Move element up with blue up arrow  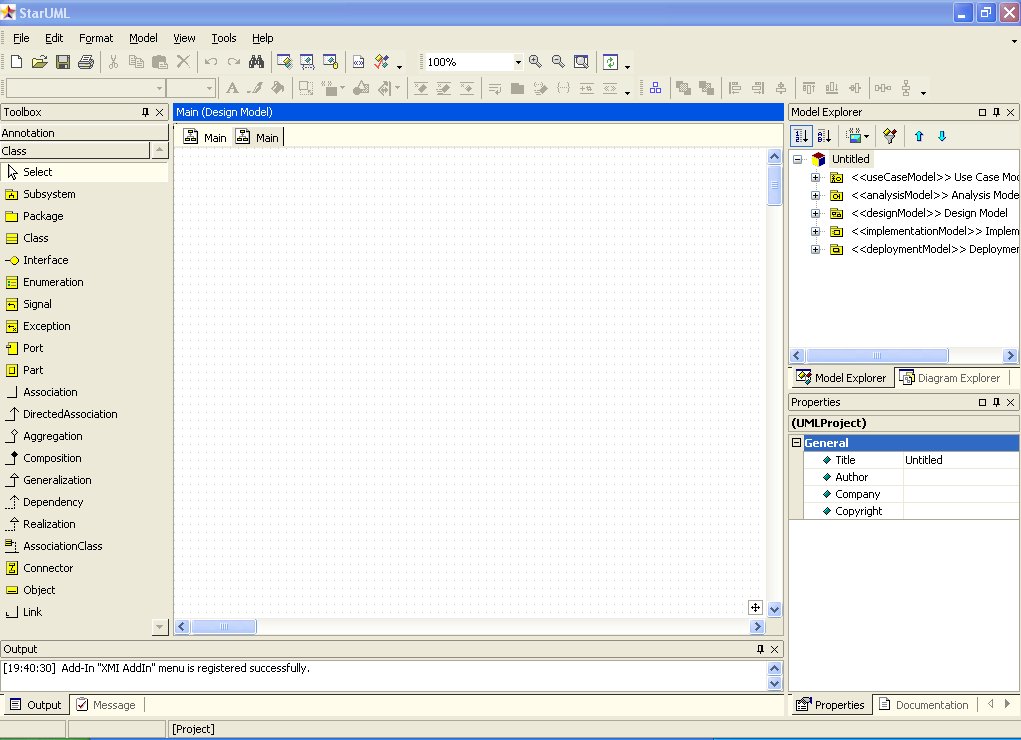[x=919, y=136]
